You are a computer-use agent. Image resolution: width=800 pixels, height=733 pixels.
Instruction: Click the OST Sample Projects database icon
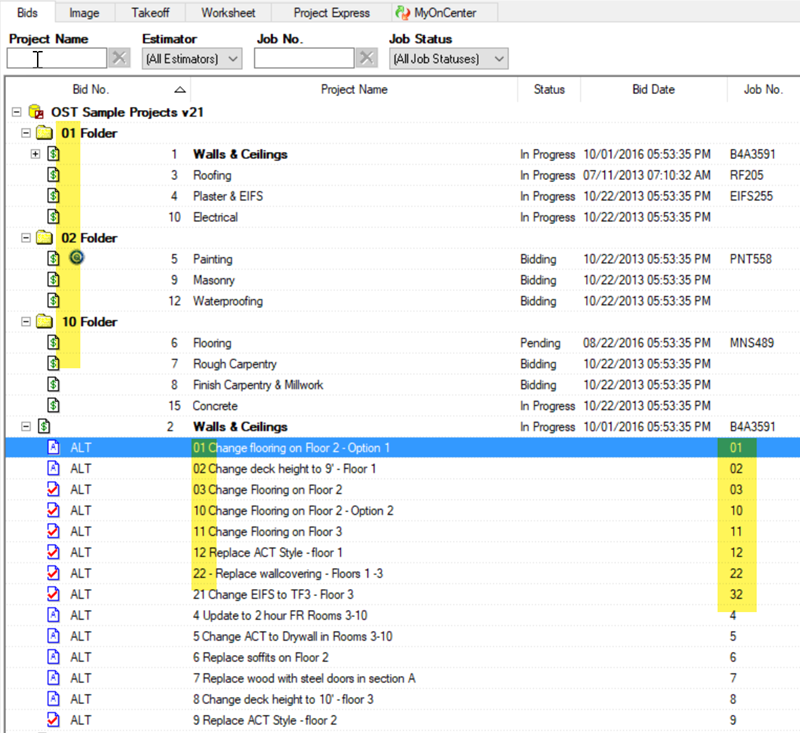(x=36, y=112)
